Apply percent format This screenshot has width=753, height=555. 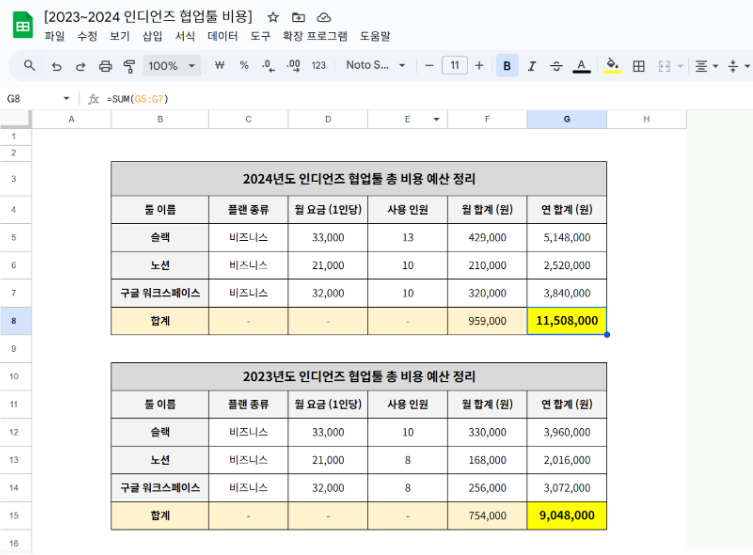(244, 65)
